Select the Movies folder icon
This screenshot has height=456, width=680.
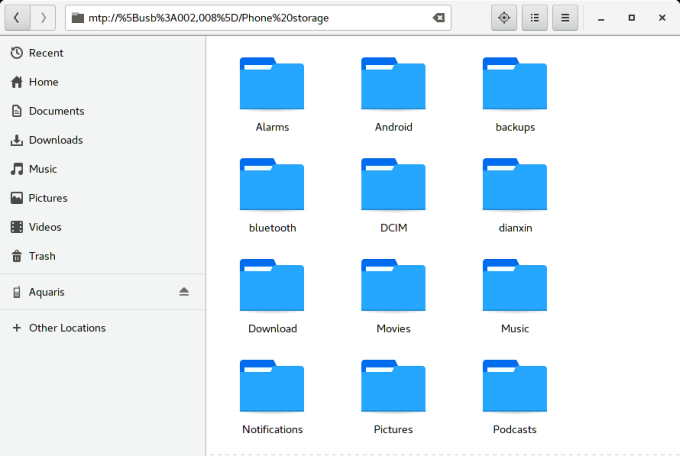(393, 285)
